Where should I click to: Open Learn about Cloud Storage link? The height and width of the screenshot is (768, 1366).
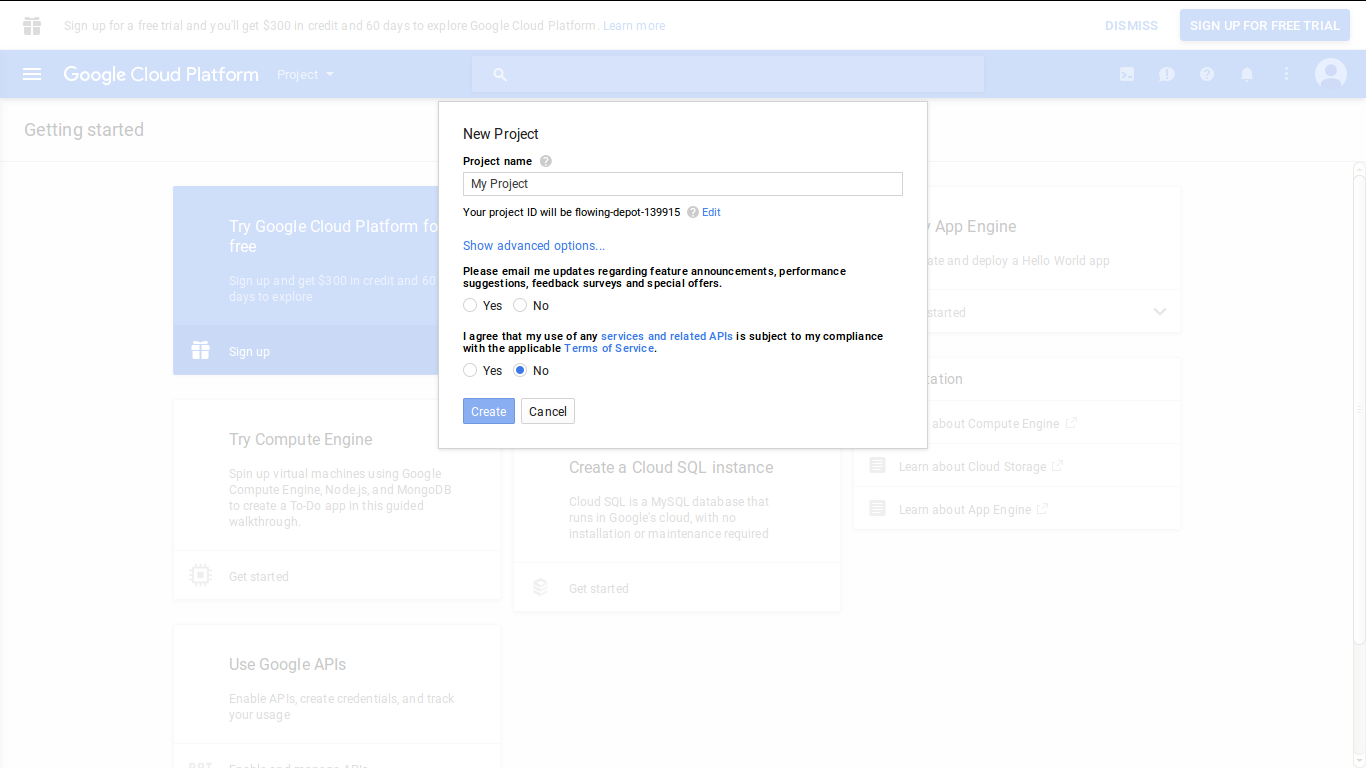[x=972, y=467]
